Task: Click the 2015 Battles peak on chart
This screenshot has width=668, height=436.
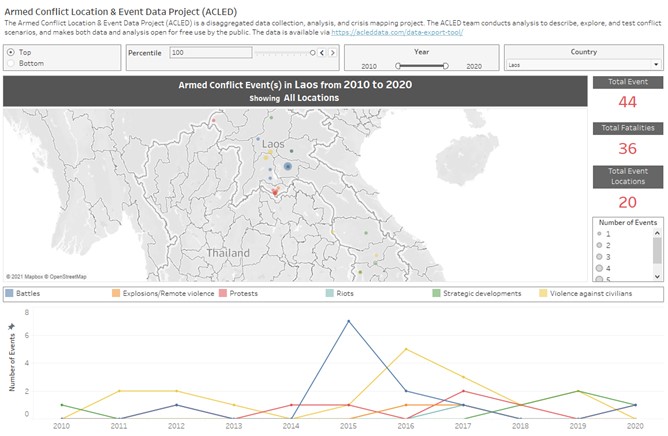Action: pos(347,321)
